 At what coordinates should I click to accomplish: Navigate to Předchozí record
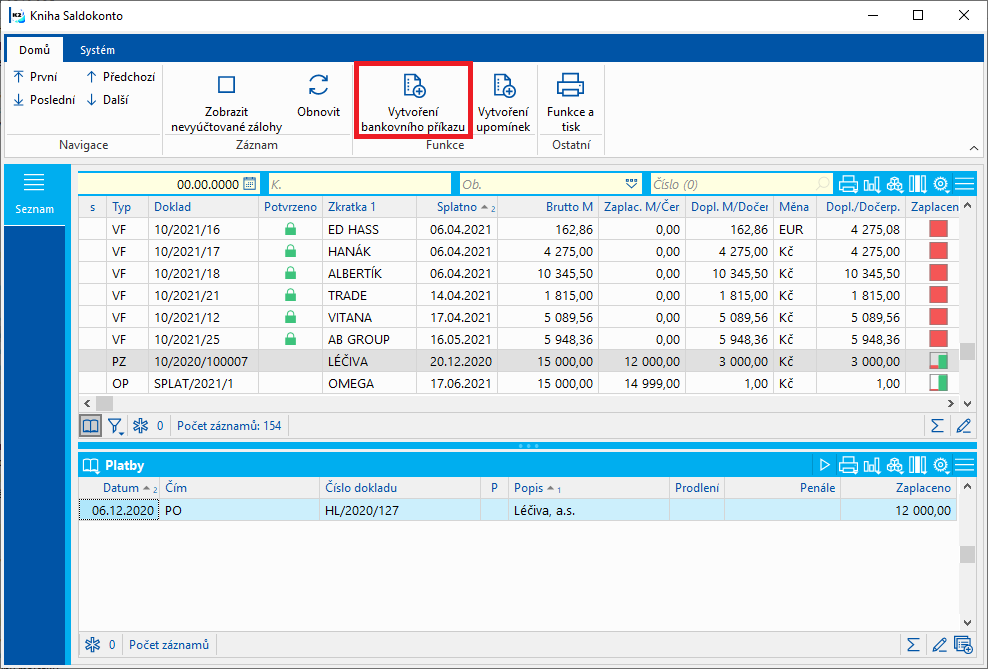[x=120, y=76]
